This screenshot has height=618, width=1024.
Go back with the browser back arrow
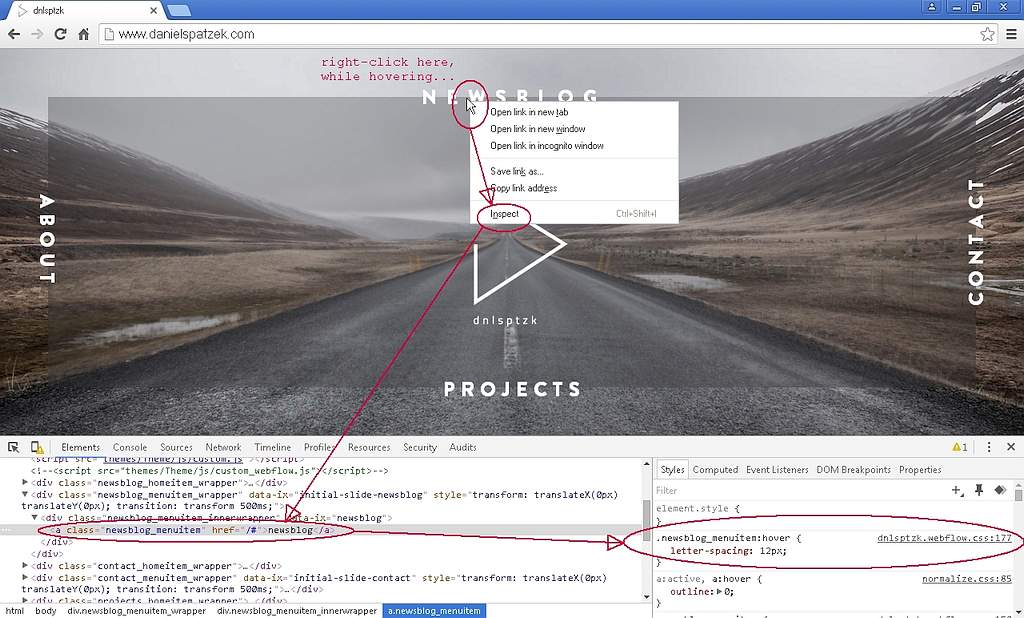pyautogui.click(x=14, y=34)
